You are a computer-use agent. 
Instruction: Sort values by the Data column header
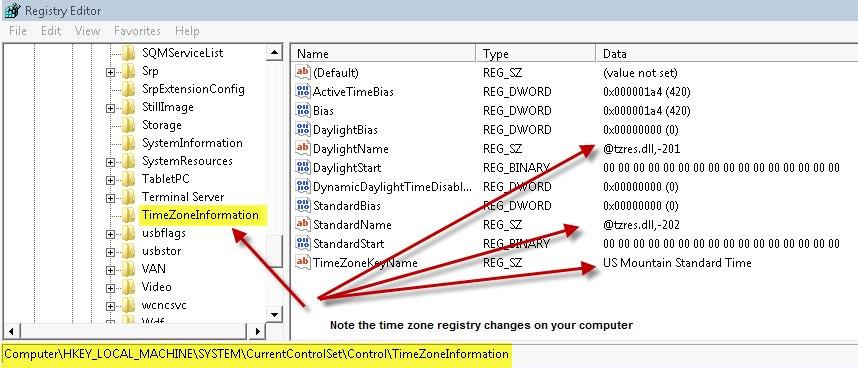[x=727, y=54]
